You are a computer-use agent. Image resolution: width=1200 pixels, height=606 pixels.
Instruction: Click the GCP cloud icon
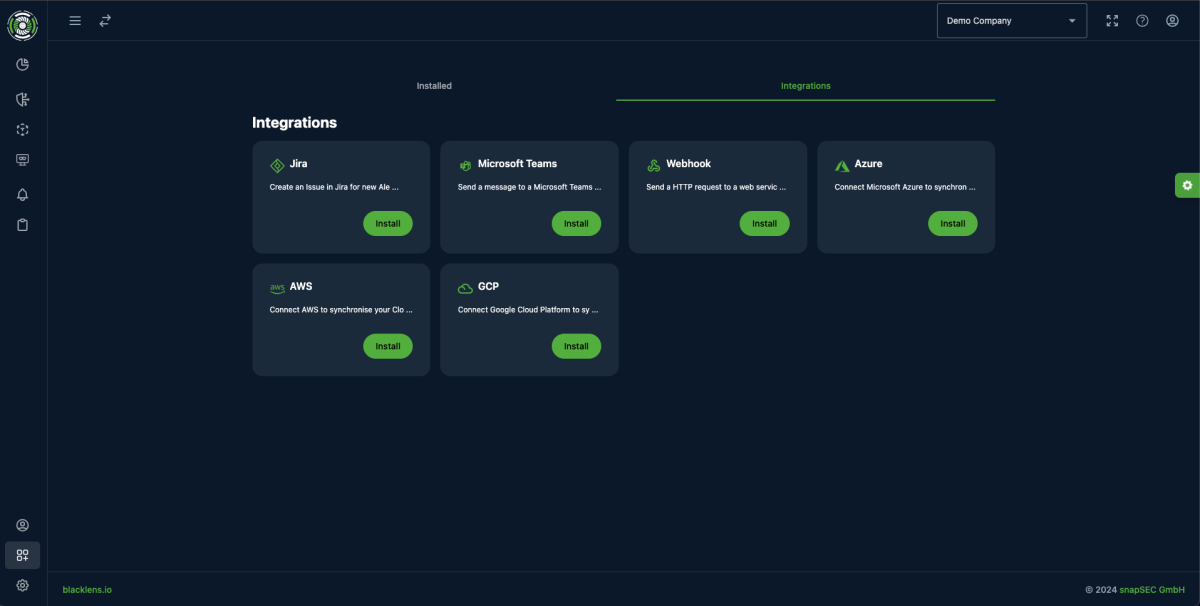(465, 288)
